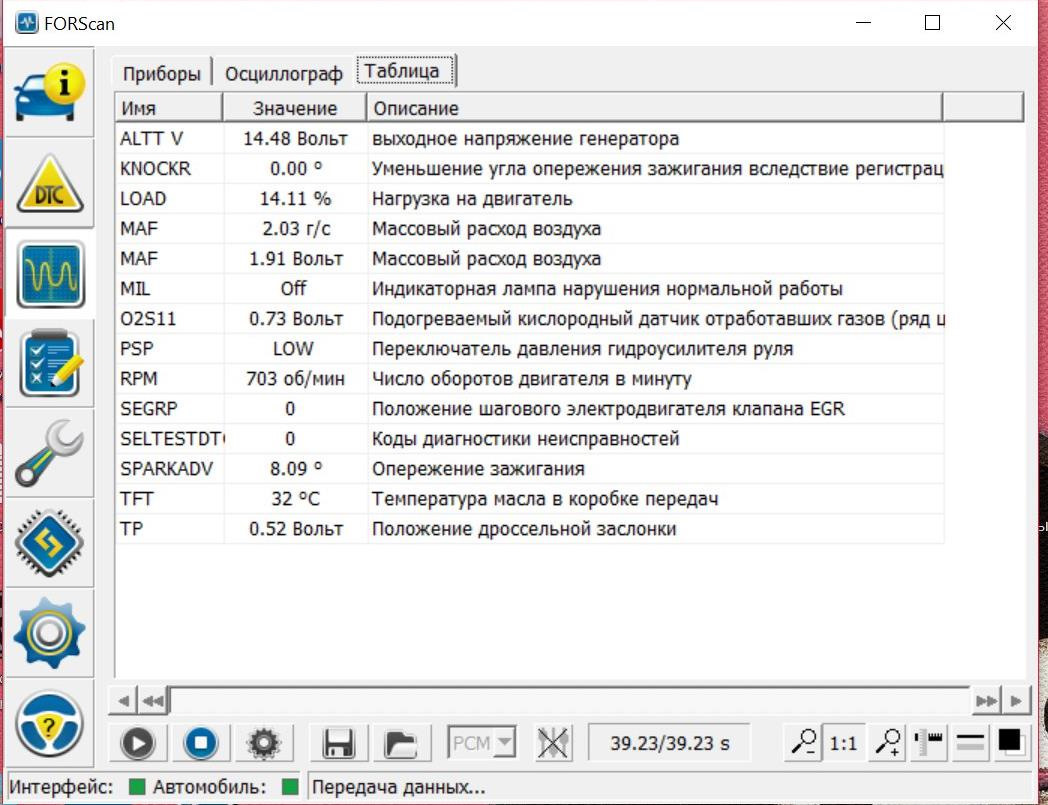The width and height of the screenshot is (1048, 805).
Task: Click the FORScan title bar app icon
Action: (27, 23)
